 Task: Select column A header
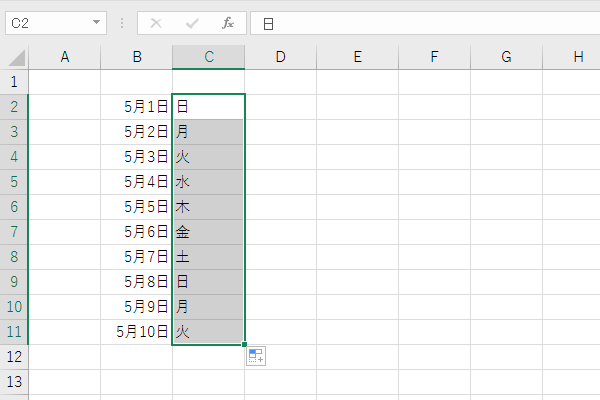coord(65,57)
